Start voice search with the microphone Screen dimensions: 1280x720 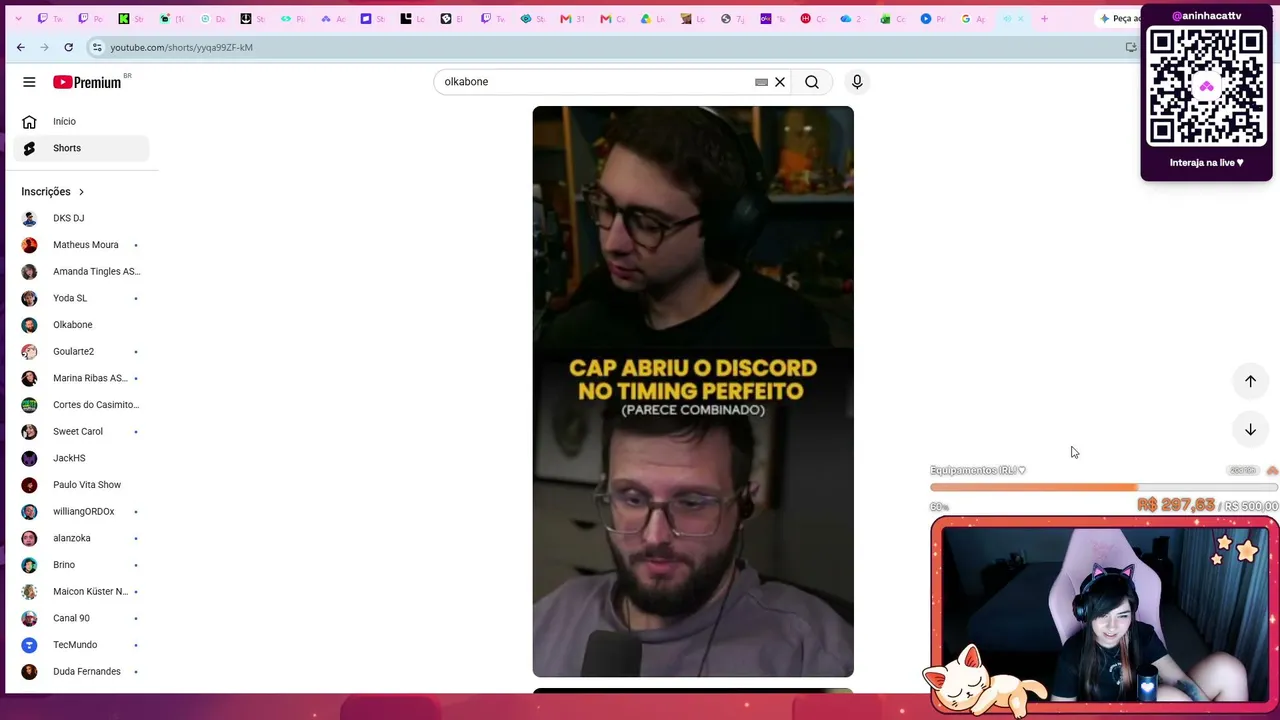(857, 82)
